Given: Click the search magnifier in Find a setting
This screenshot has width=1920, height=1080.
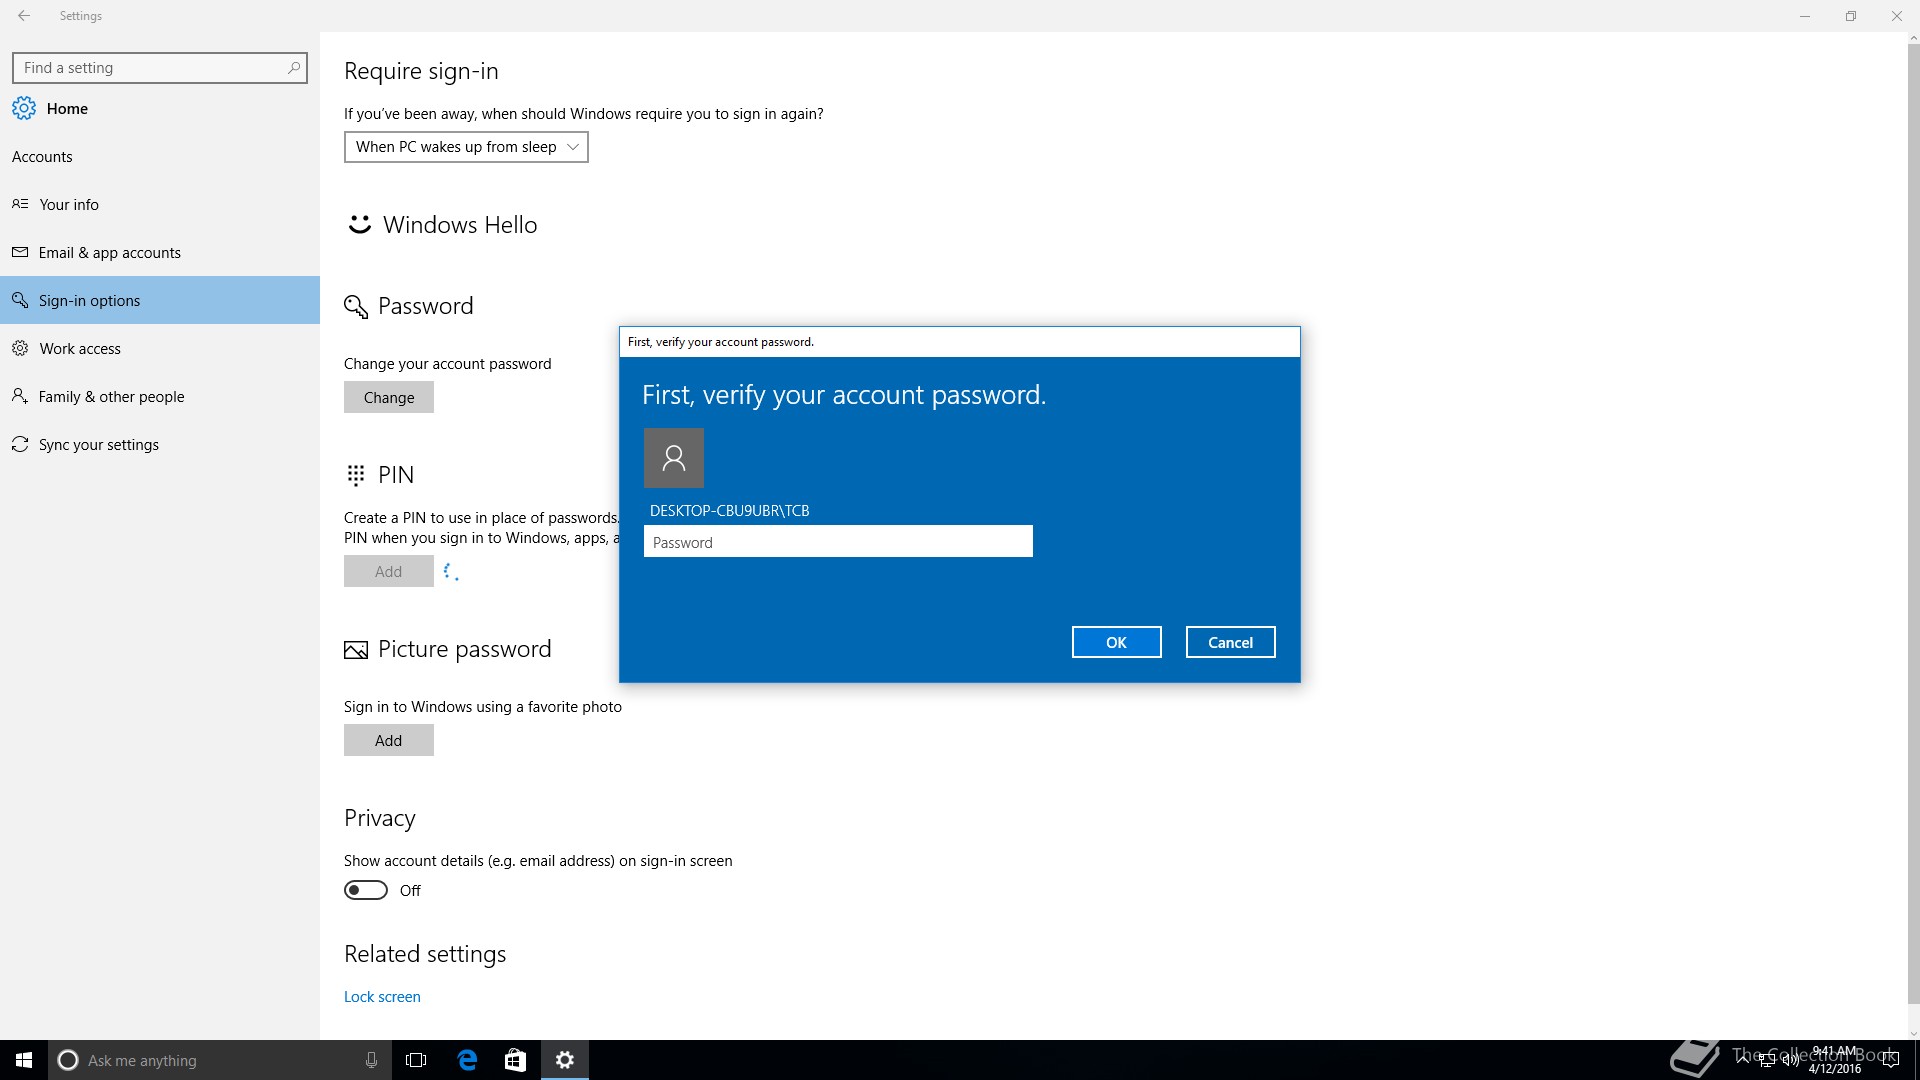Looking at the screenshot, I should pyautogui.click(x=293, y=68).
